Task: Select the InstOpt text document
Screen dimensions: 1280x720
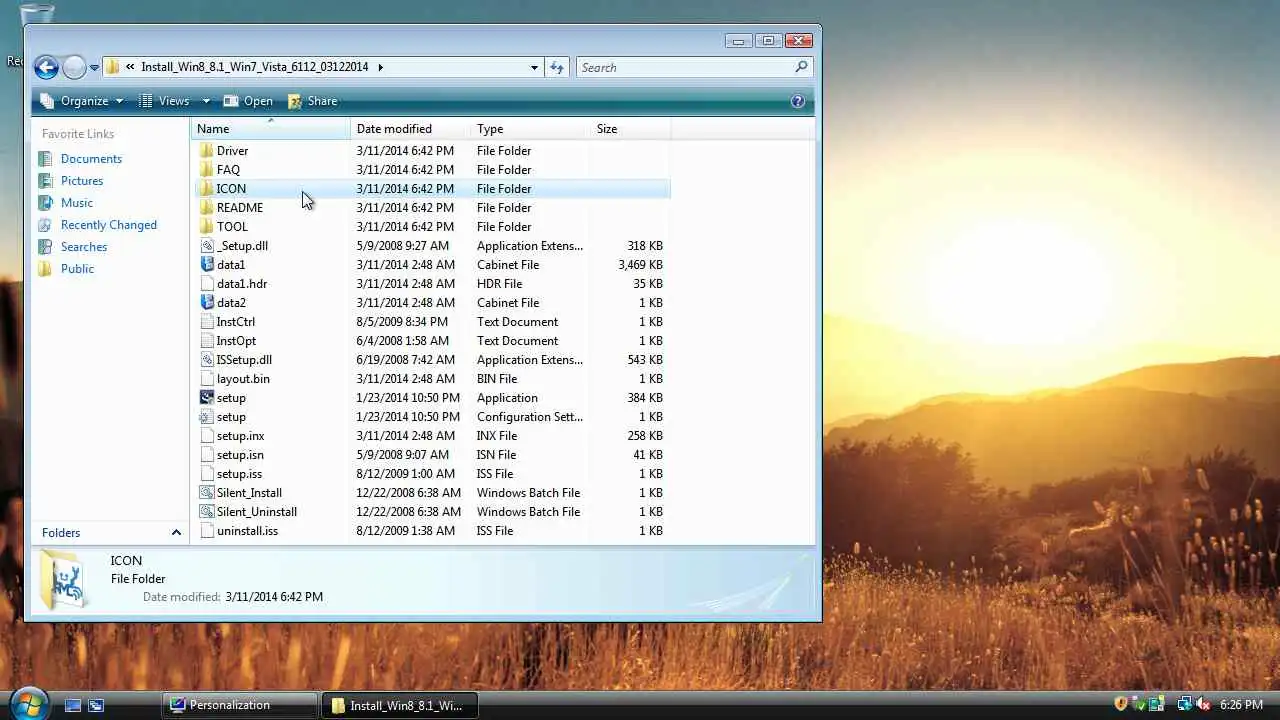Action: click(x=236, y=341)
